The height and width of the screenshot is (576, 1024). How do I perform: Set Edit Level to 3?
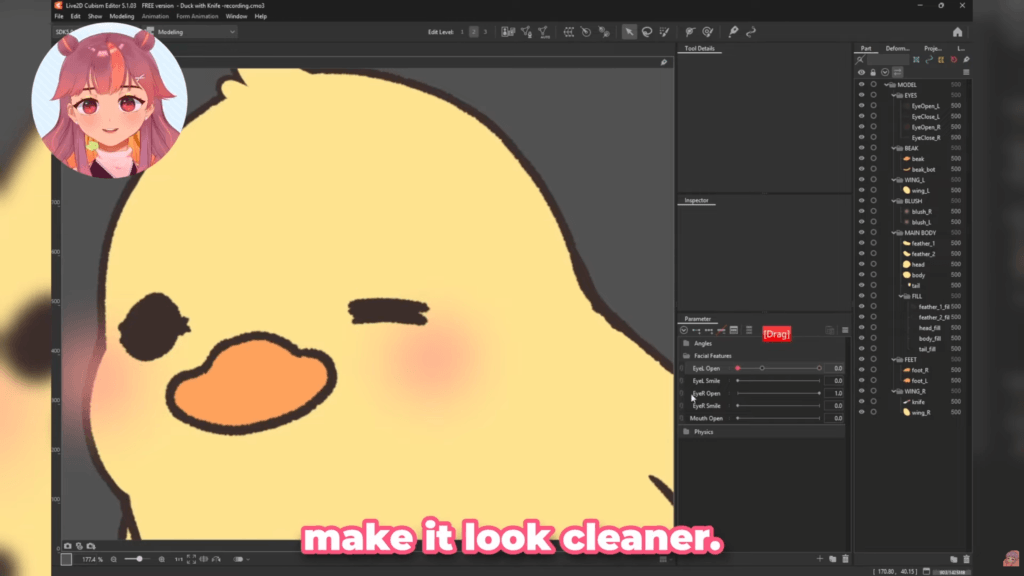[485, 32]
